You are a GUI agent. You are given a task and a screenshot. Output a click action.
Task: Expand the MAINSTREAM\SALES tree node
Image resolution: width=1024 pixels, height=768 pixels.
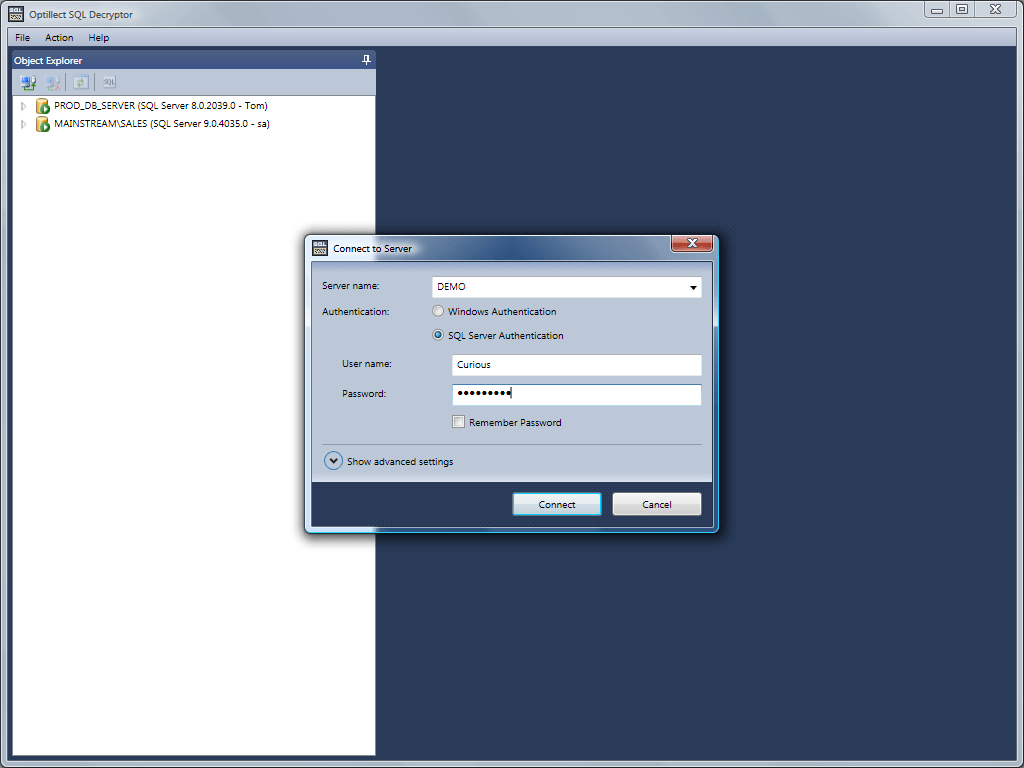pos(24,124)
